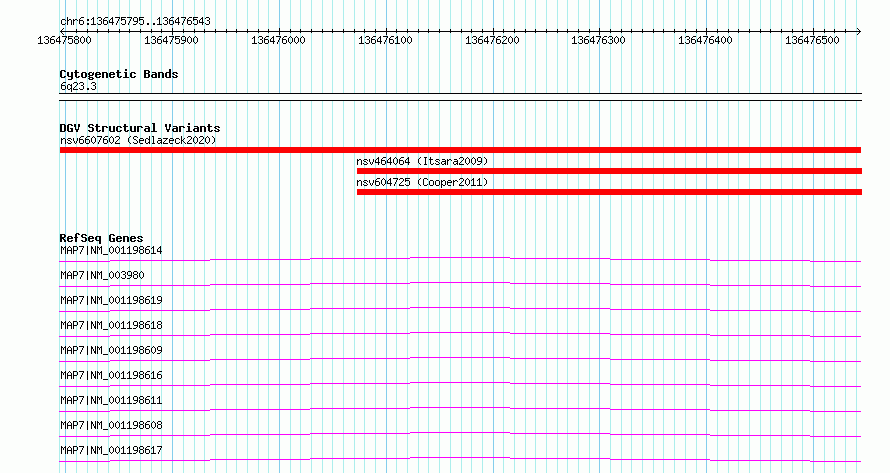Image resolution: width=890 pixels, height=473 pixels.
Task: Click ruler position 136476300
Action: [598, 40]
